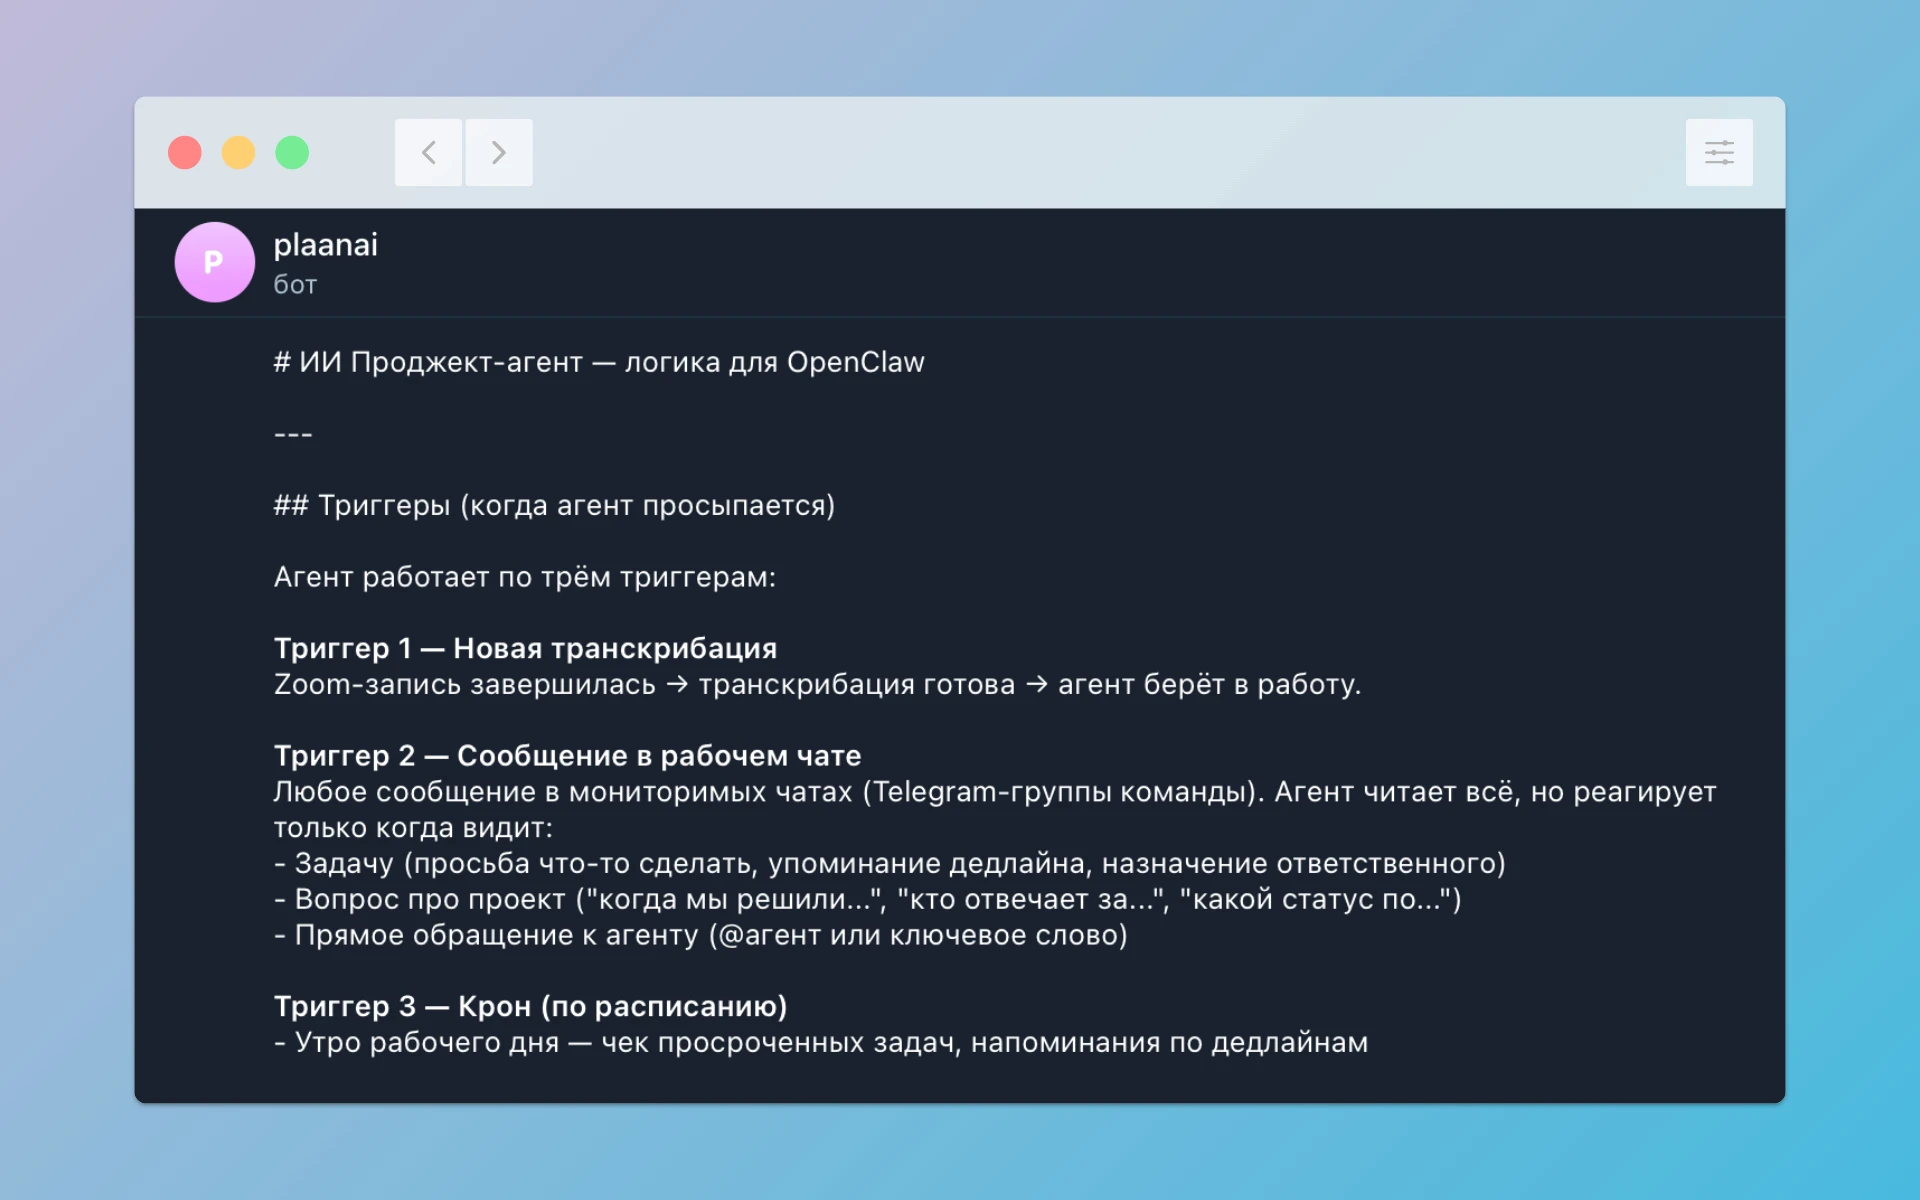Select the "Триггер 1 — Новая транскрибация" title
This screenshot has width=1920, height=1200.
[525, 649]
